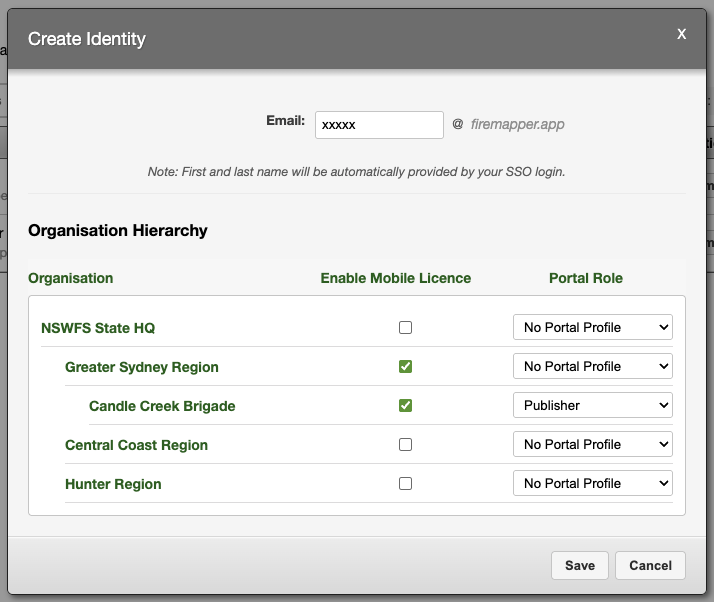Uncheck Candle Creek Brigade mobile licence
This screenshot has width=714, height=602.
click(x=405, y=405)
